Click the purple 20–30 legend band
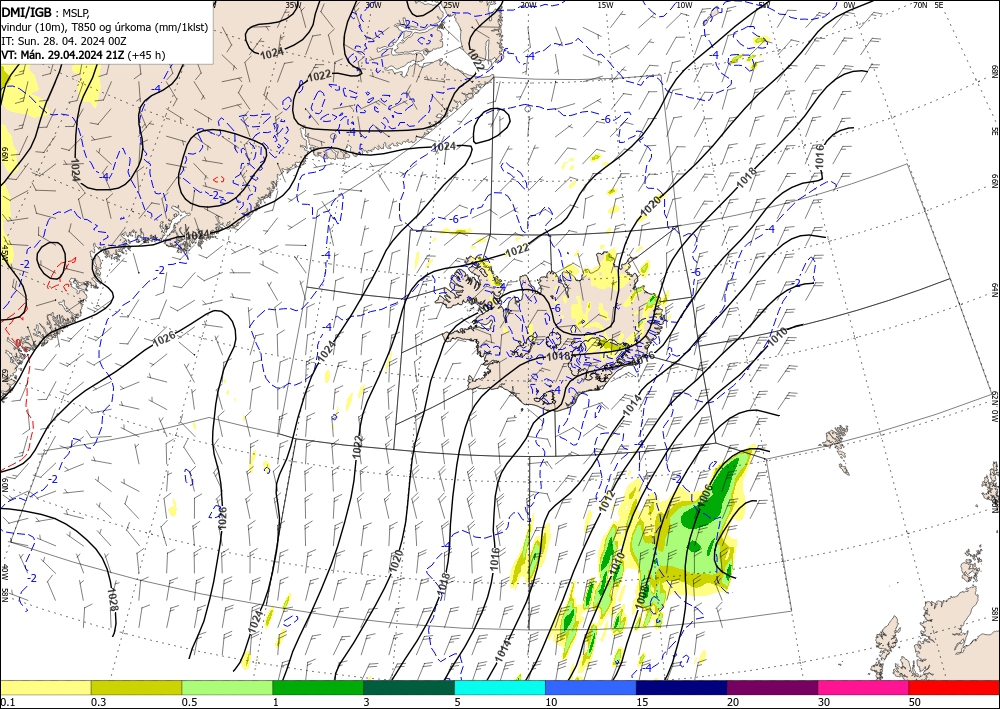 click(772, 687)
